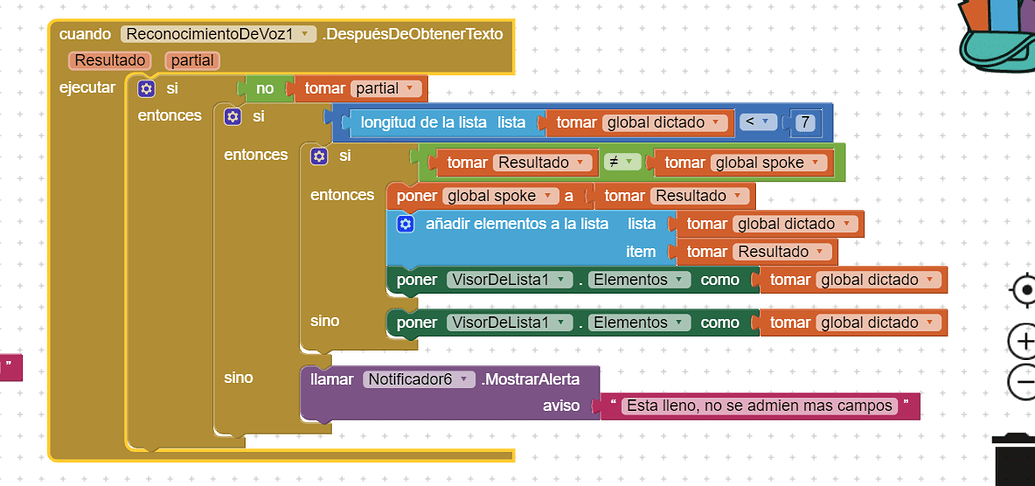This screenshot has width=1035, height=486.
Task: Select the number 7 value field
Action: click(805, 122)
